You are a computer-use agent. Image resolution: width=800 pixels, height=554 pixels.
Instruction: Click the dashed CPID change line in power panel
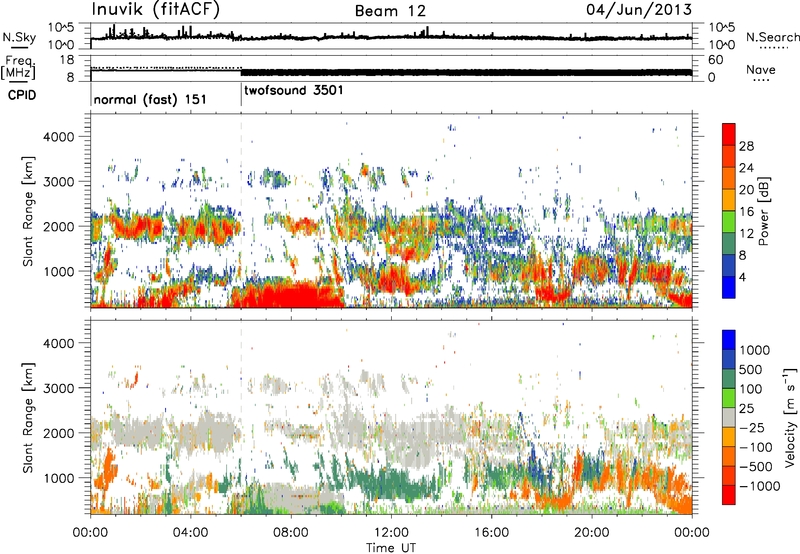pos(241,211)
